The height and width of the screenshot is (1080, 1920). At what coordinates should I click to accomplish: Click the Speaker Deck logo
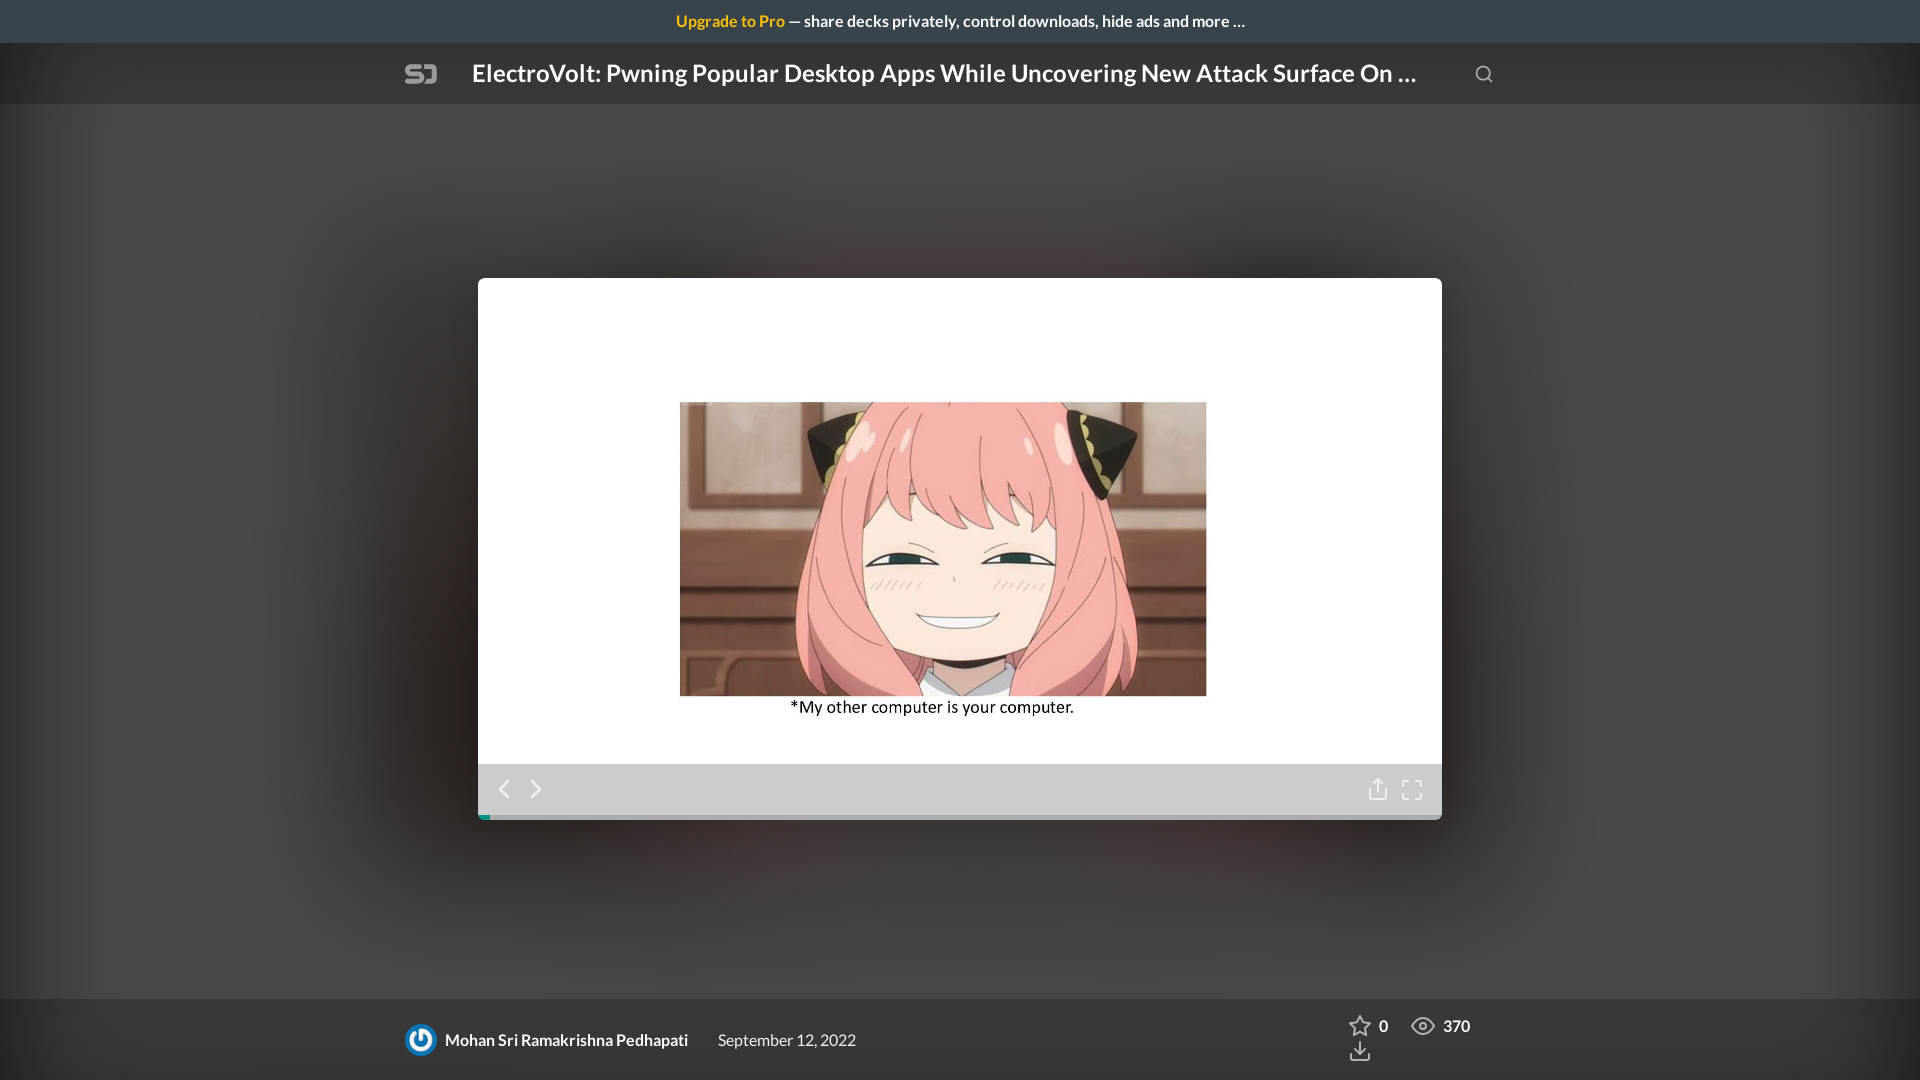tap(420, 73)
